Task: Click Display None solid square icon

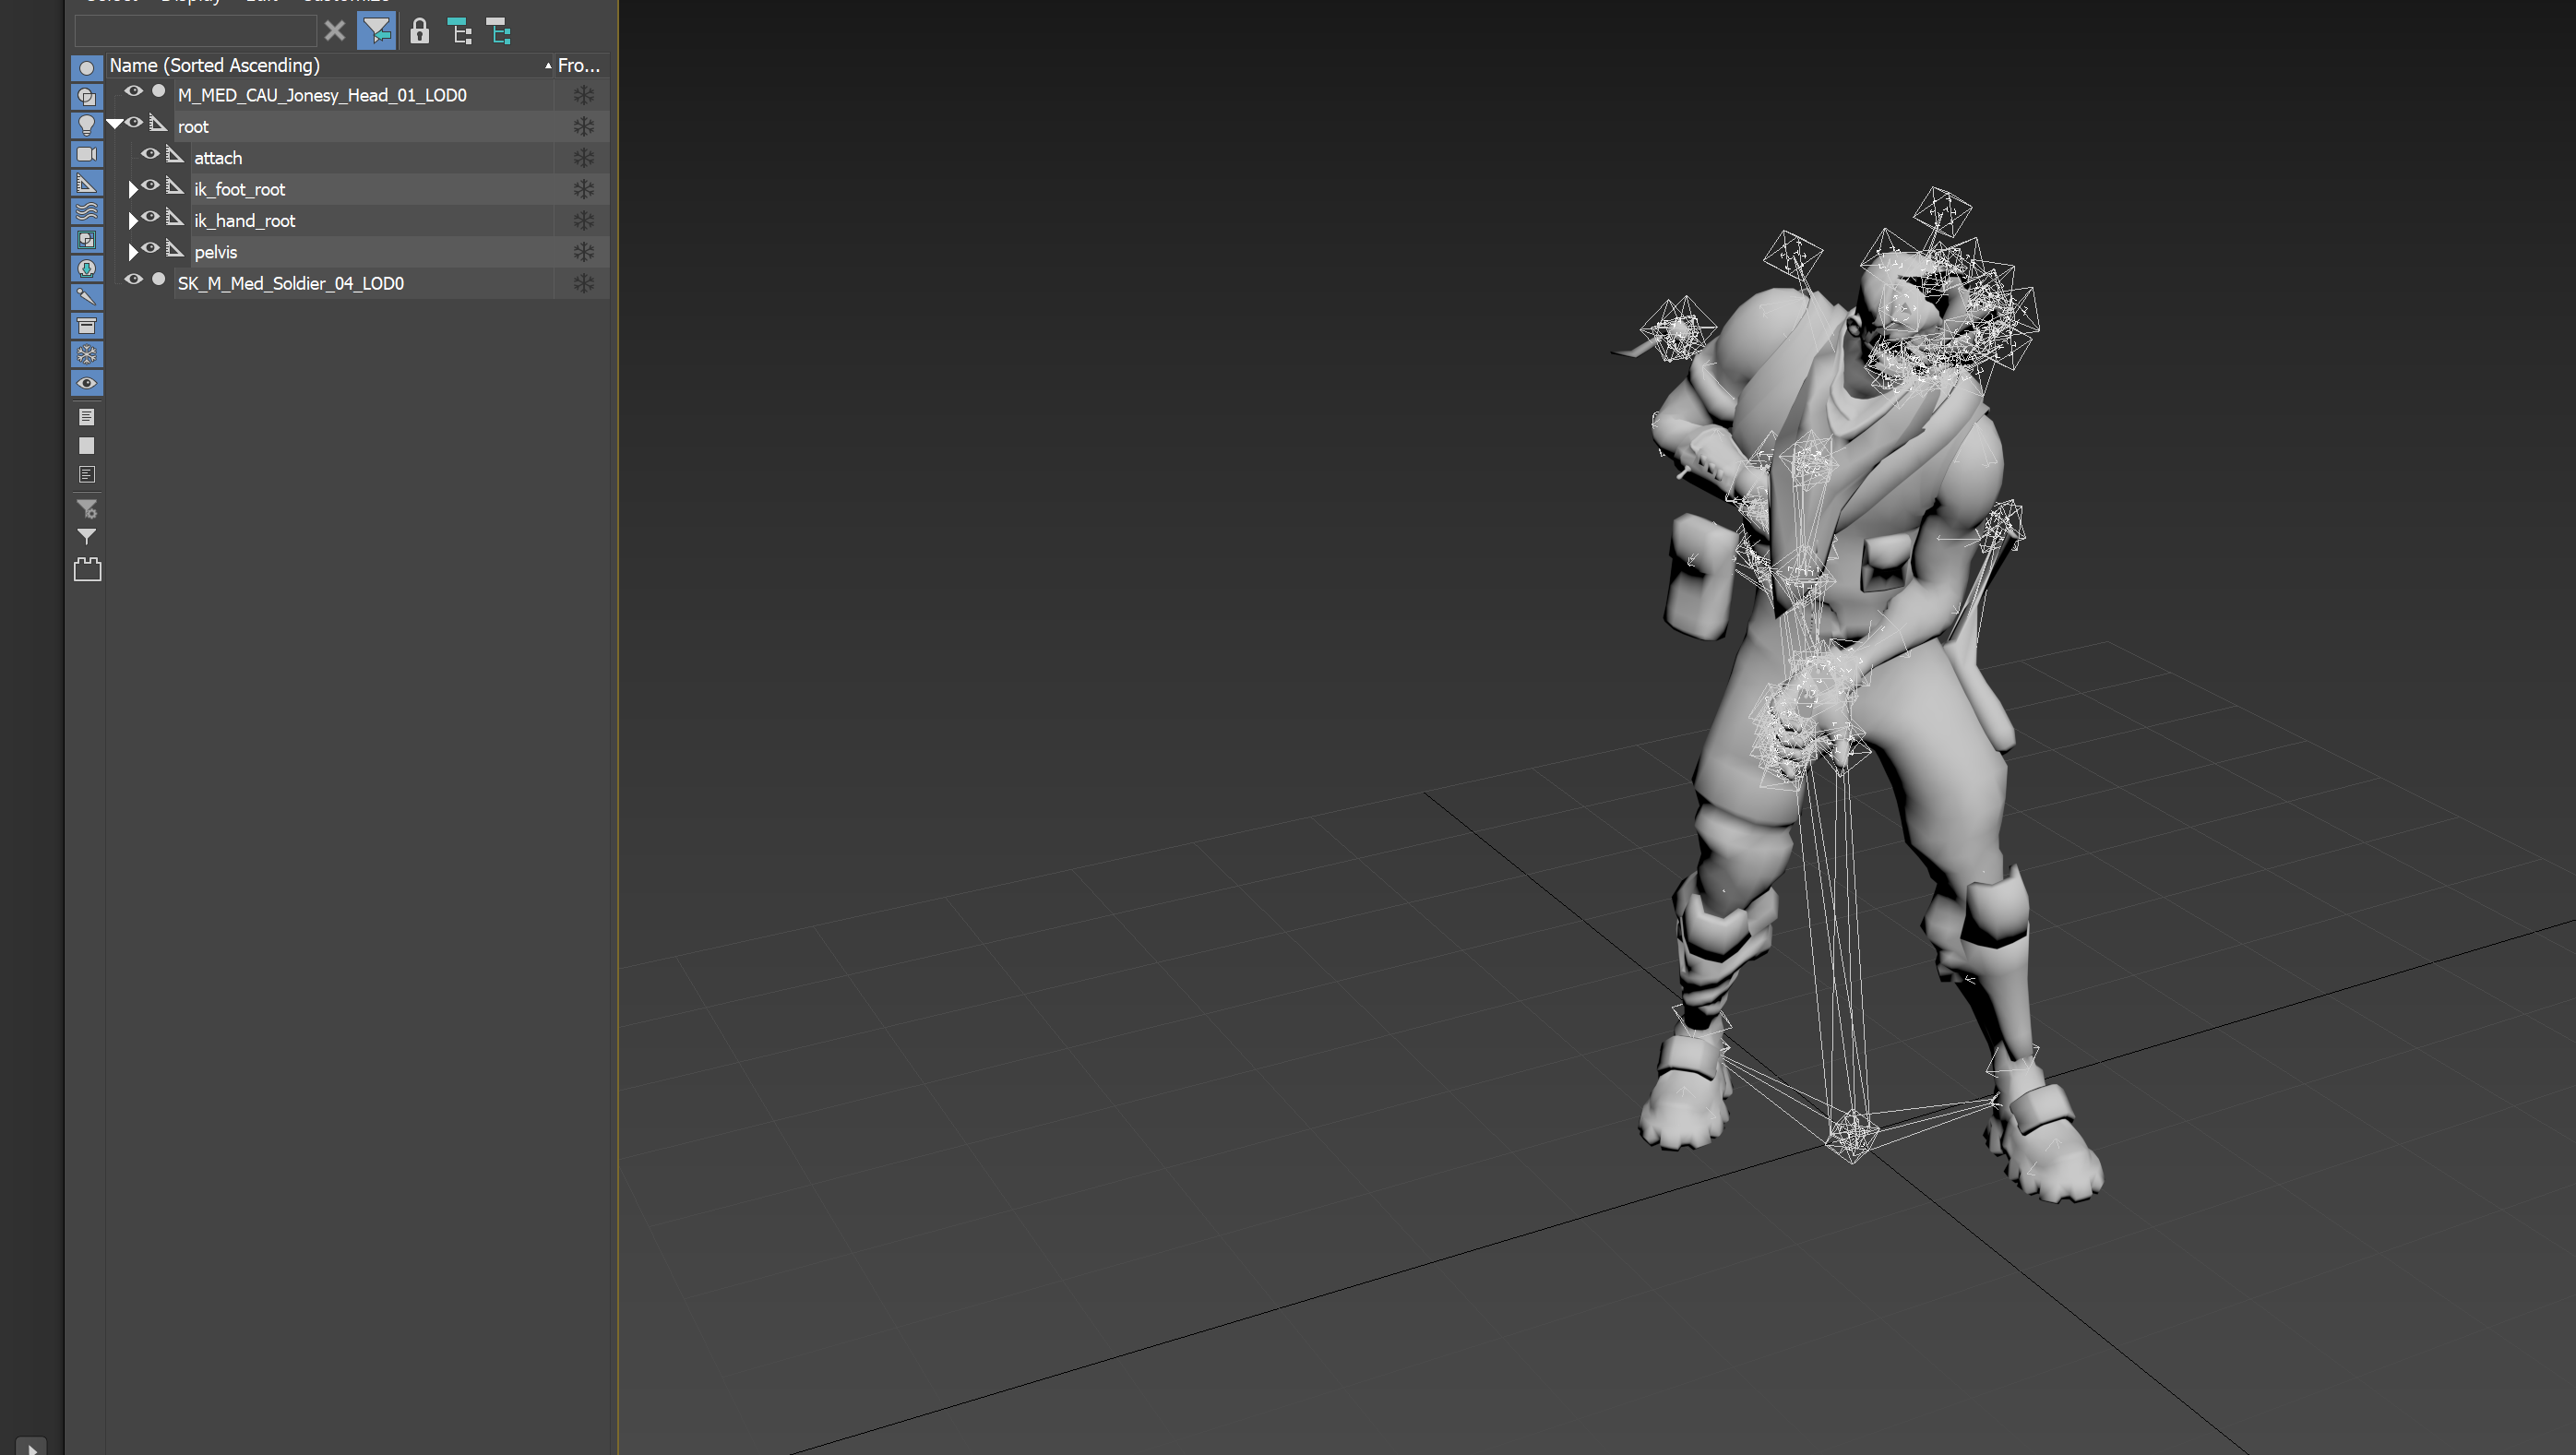Action: [87, 446]
